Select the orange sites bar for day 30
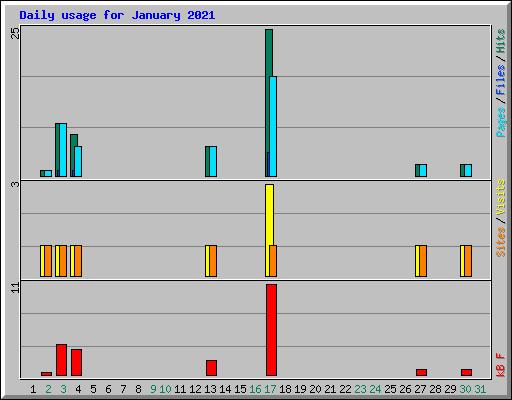Image resolution: width=512 pixels, height=400 pixels. [x=468, y=261]
